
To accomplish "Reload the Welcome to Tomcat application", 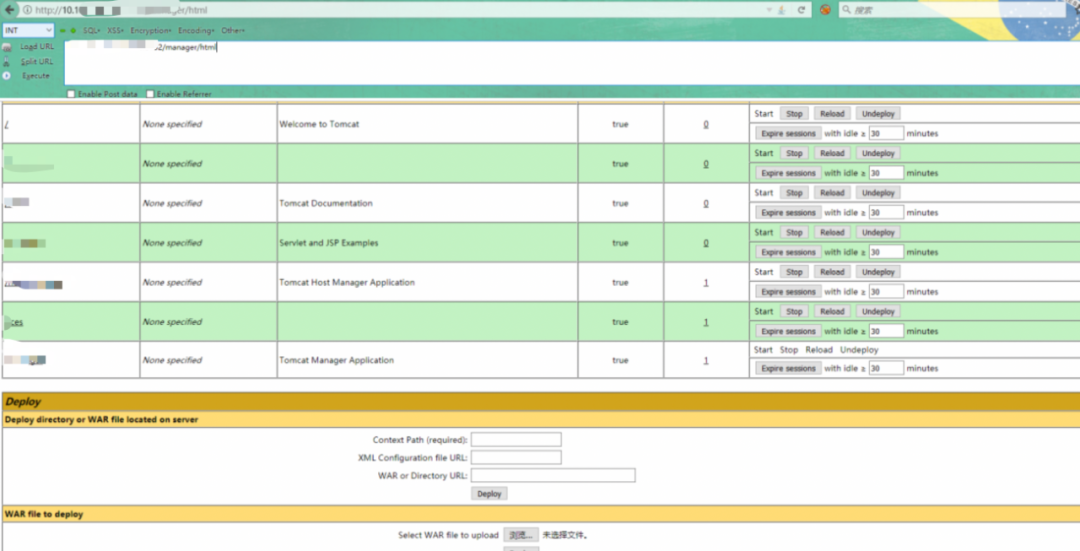I will pyautogui.click(x=832, y=114).
